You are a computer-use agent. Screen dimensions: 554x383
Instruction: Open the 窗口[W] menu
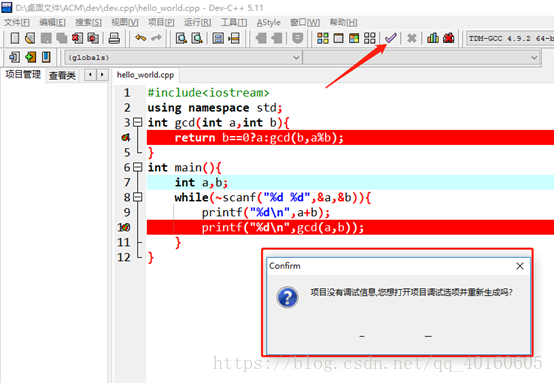click(305, 23)
